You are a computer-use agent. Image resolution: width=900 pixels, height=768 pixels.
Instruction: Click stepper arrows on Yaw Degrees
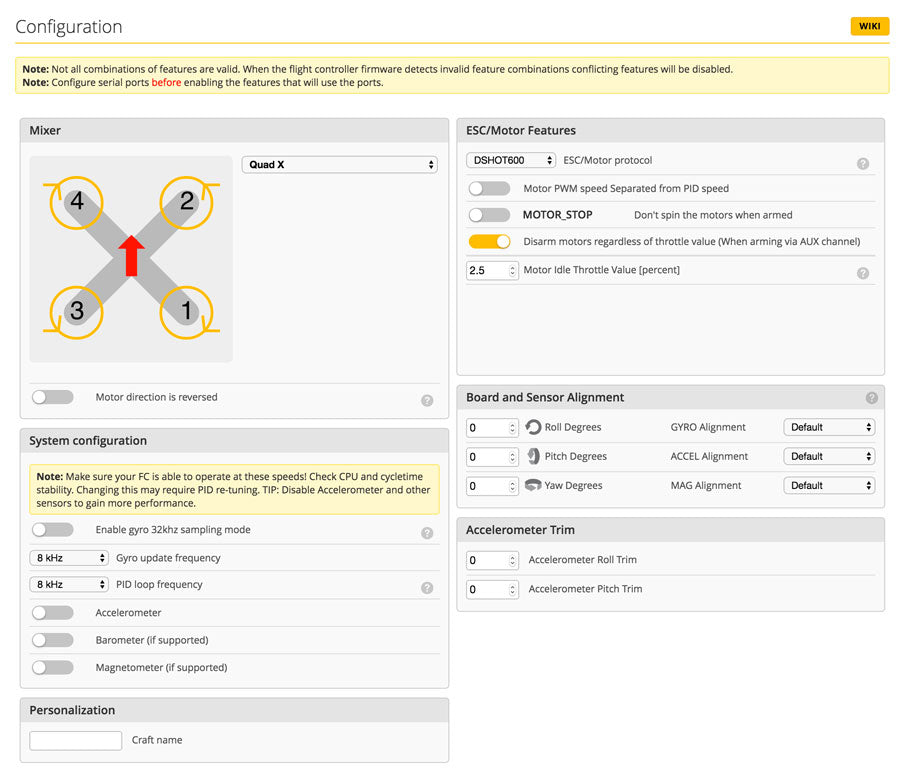click(513, 486)
